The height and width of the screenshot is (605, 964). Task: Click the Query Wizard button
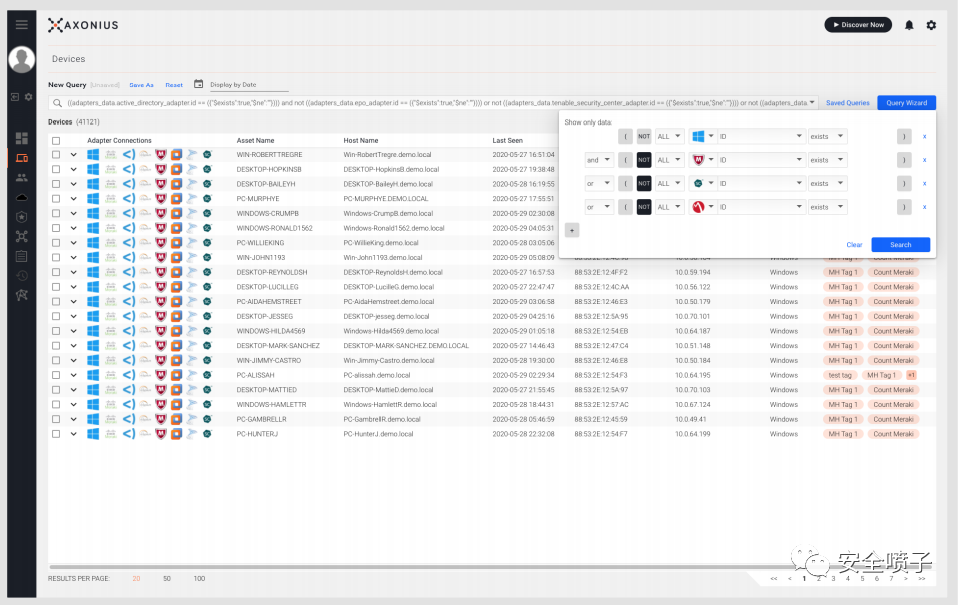point(906,103)
